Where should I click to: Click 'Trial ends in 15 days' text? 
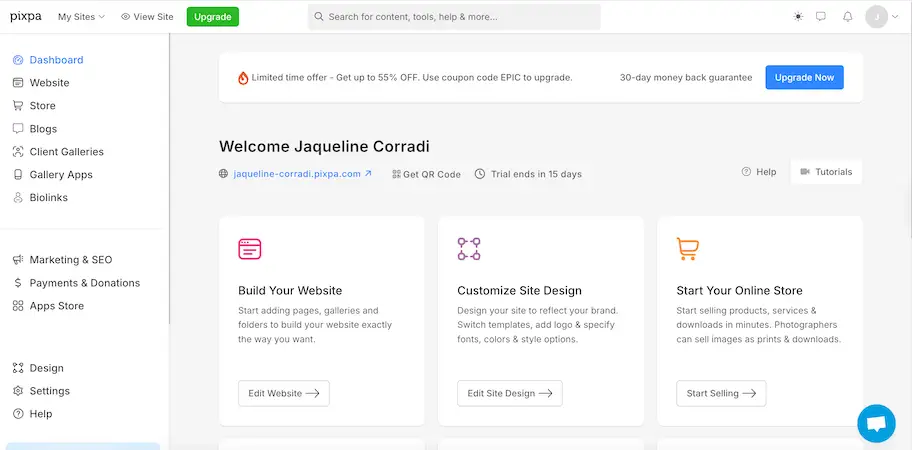536,174
